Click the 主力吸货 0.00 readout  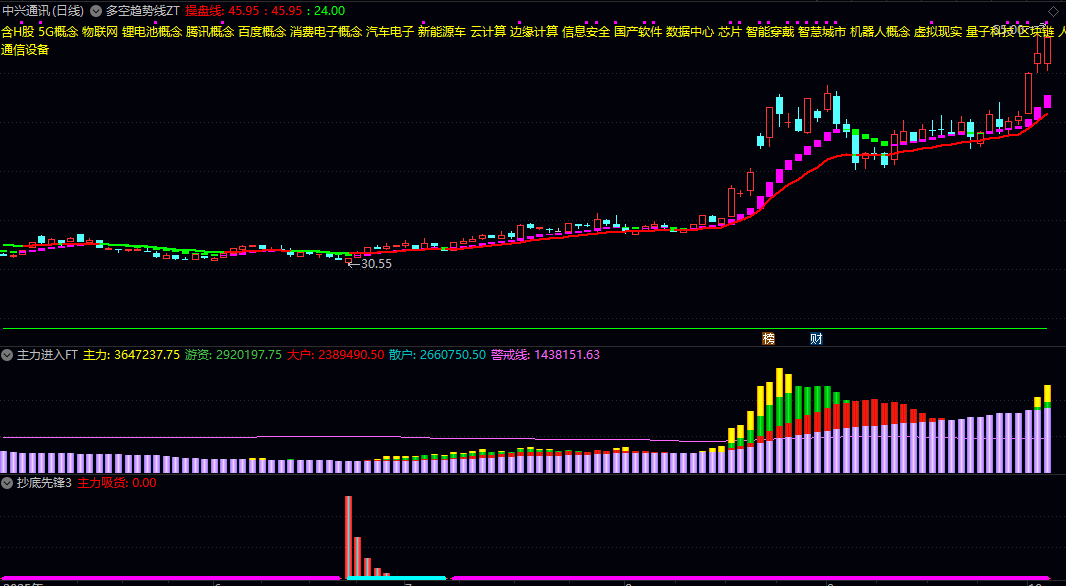point(117,483)
